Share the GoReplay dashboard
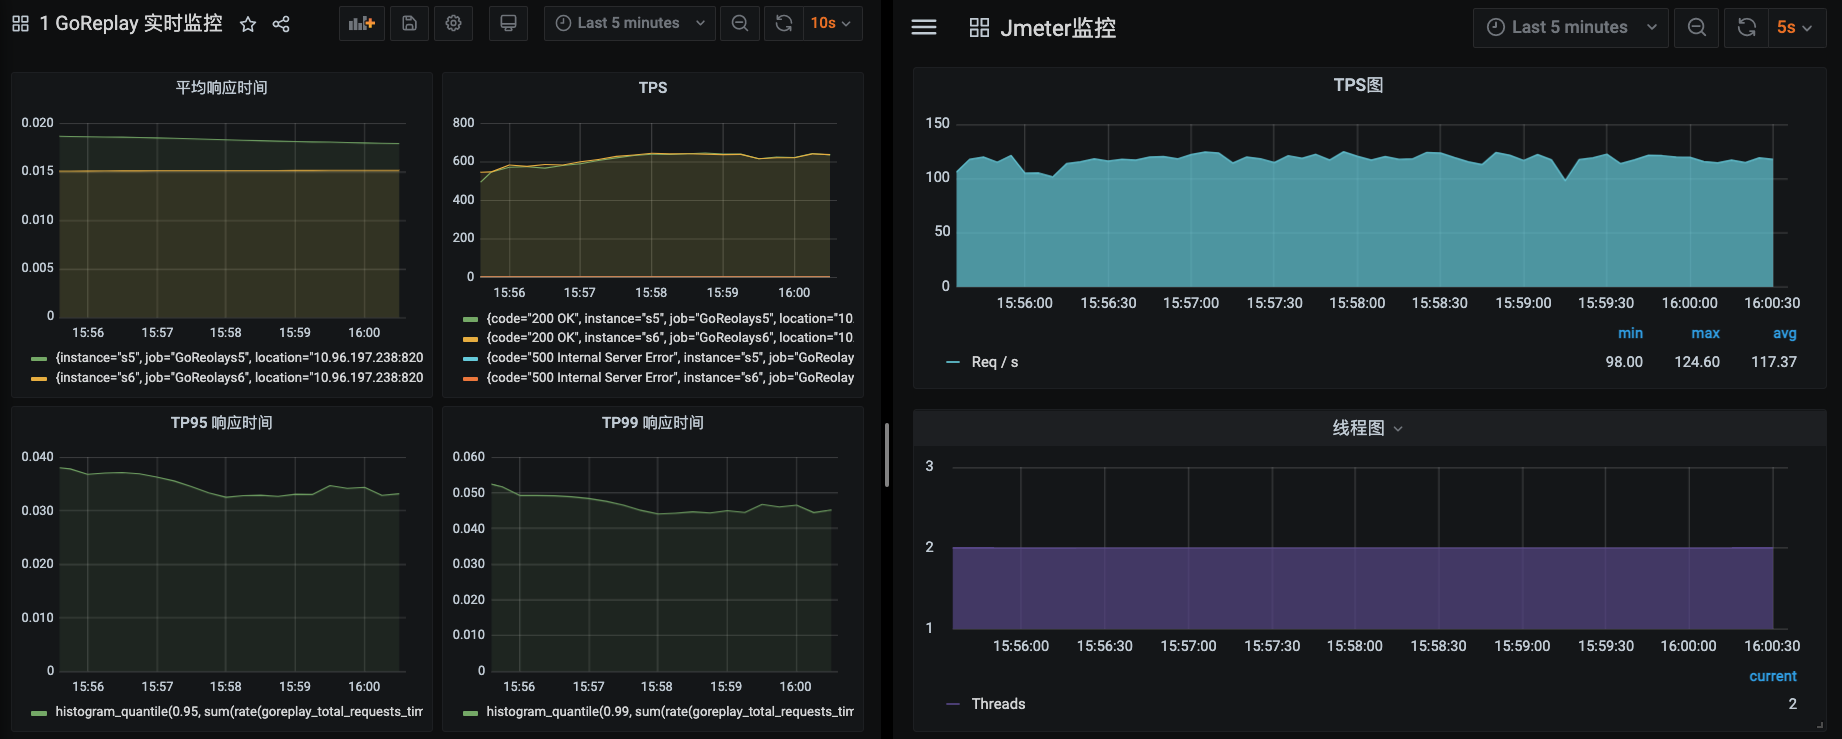The width and height of the screenshot is (1842, 739). tap(281, 24)
